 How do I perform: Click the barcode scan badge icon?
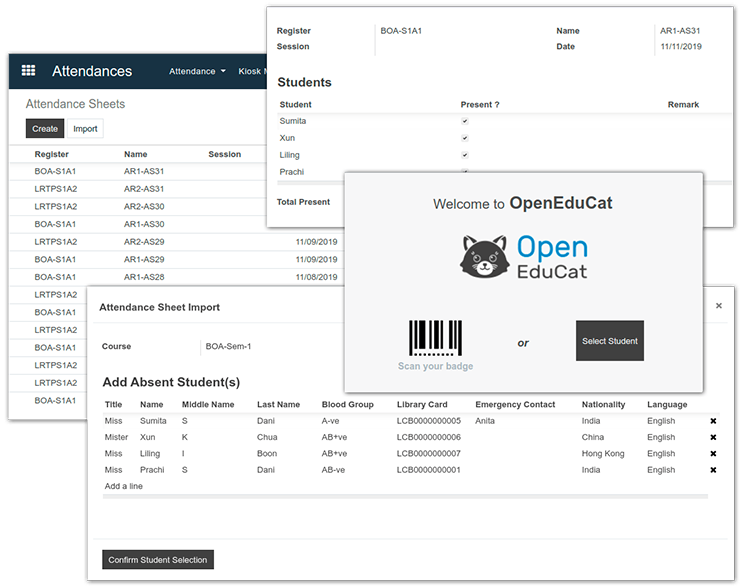point(435,338)
